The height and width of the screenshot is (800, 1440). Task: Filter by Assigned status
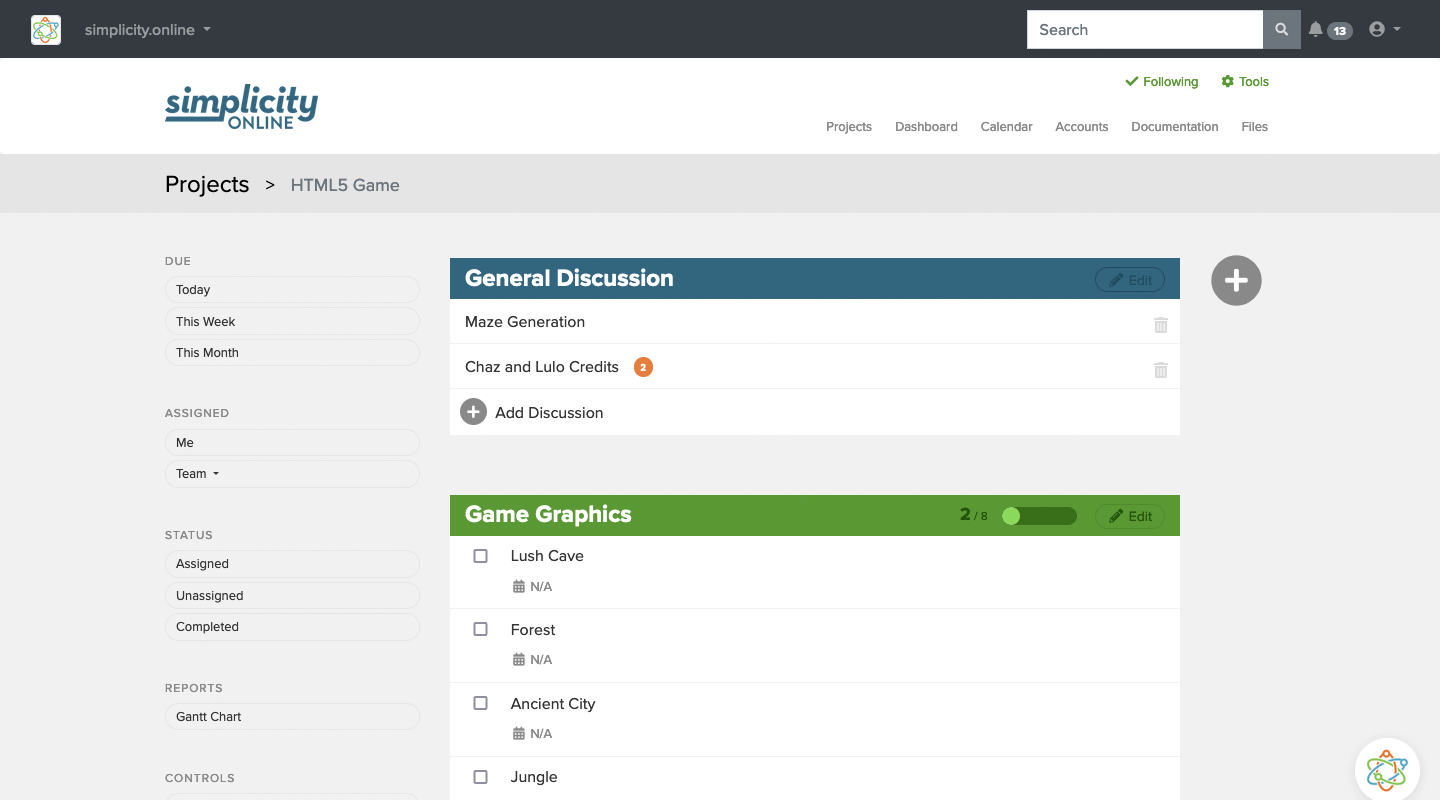point(292,564)
